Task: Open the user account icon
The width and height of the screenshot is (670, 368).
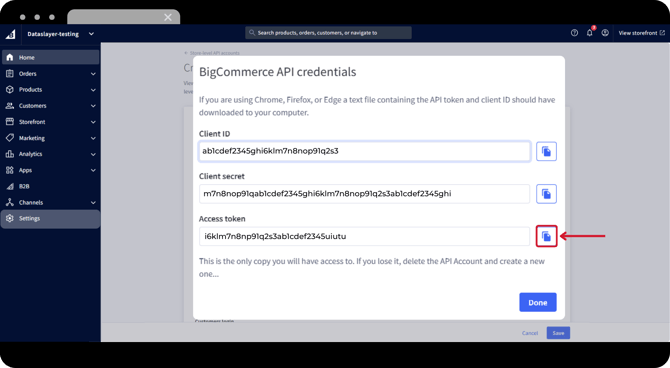Action: 605,33
